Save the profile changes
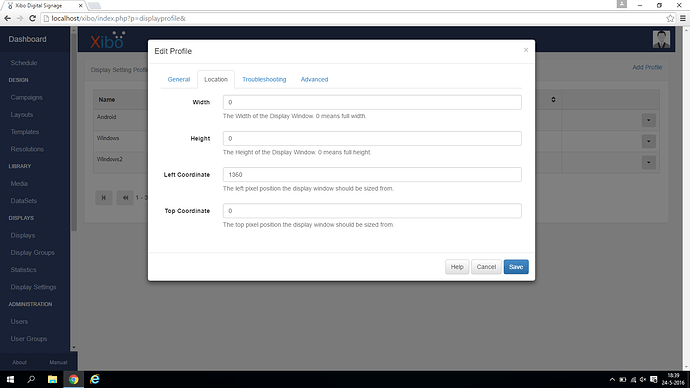Viewport: 690px width, 388px height. tap(516, 267)
